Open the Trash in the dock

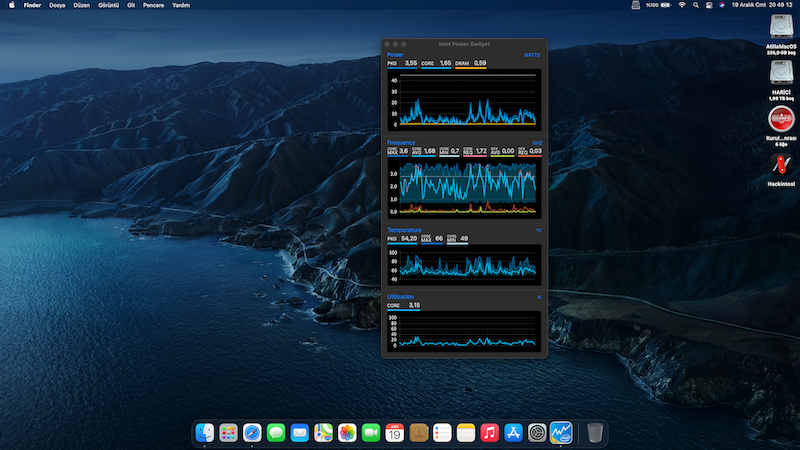click(595, 433)
